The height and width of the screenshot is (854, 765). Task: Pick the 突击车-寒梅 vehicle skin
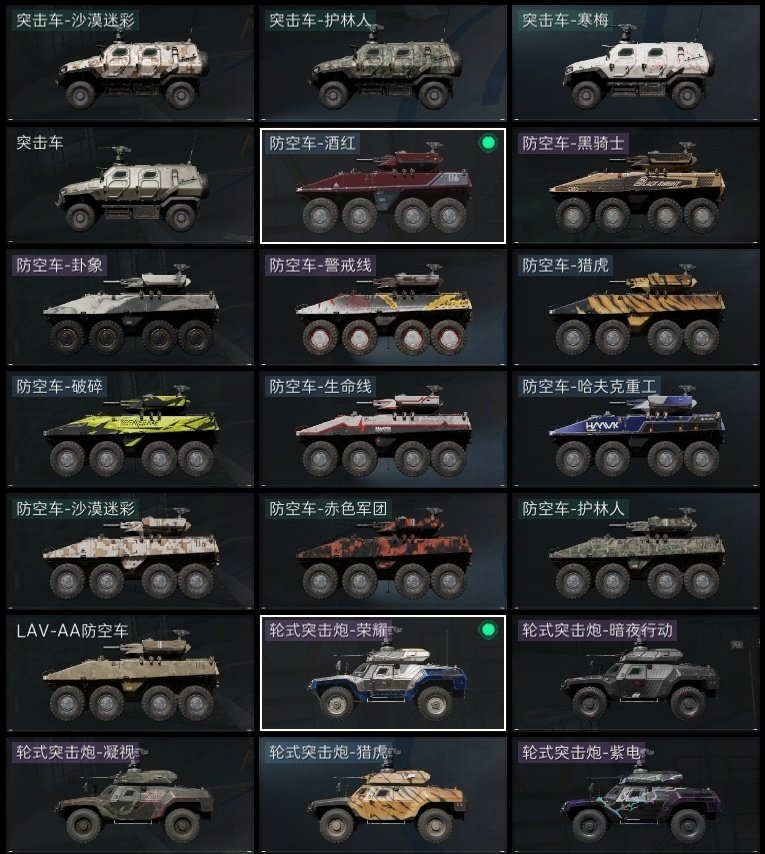pos(635,63)
